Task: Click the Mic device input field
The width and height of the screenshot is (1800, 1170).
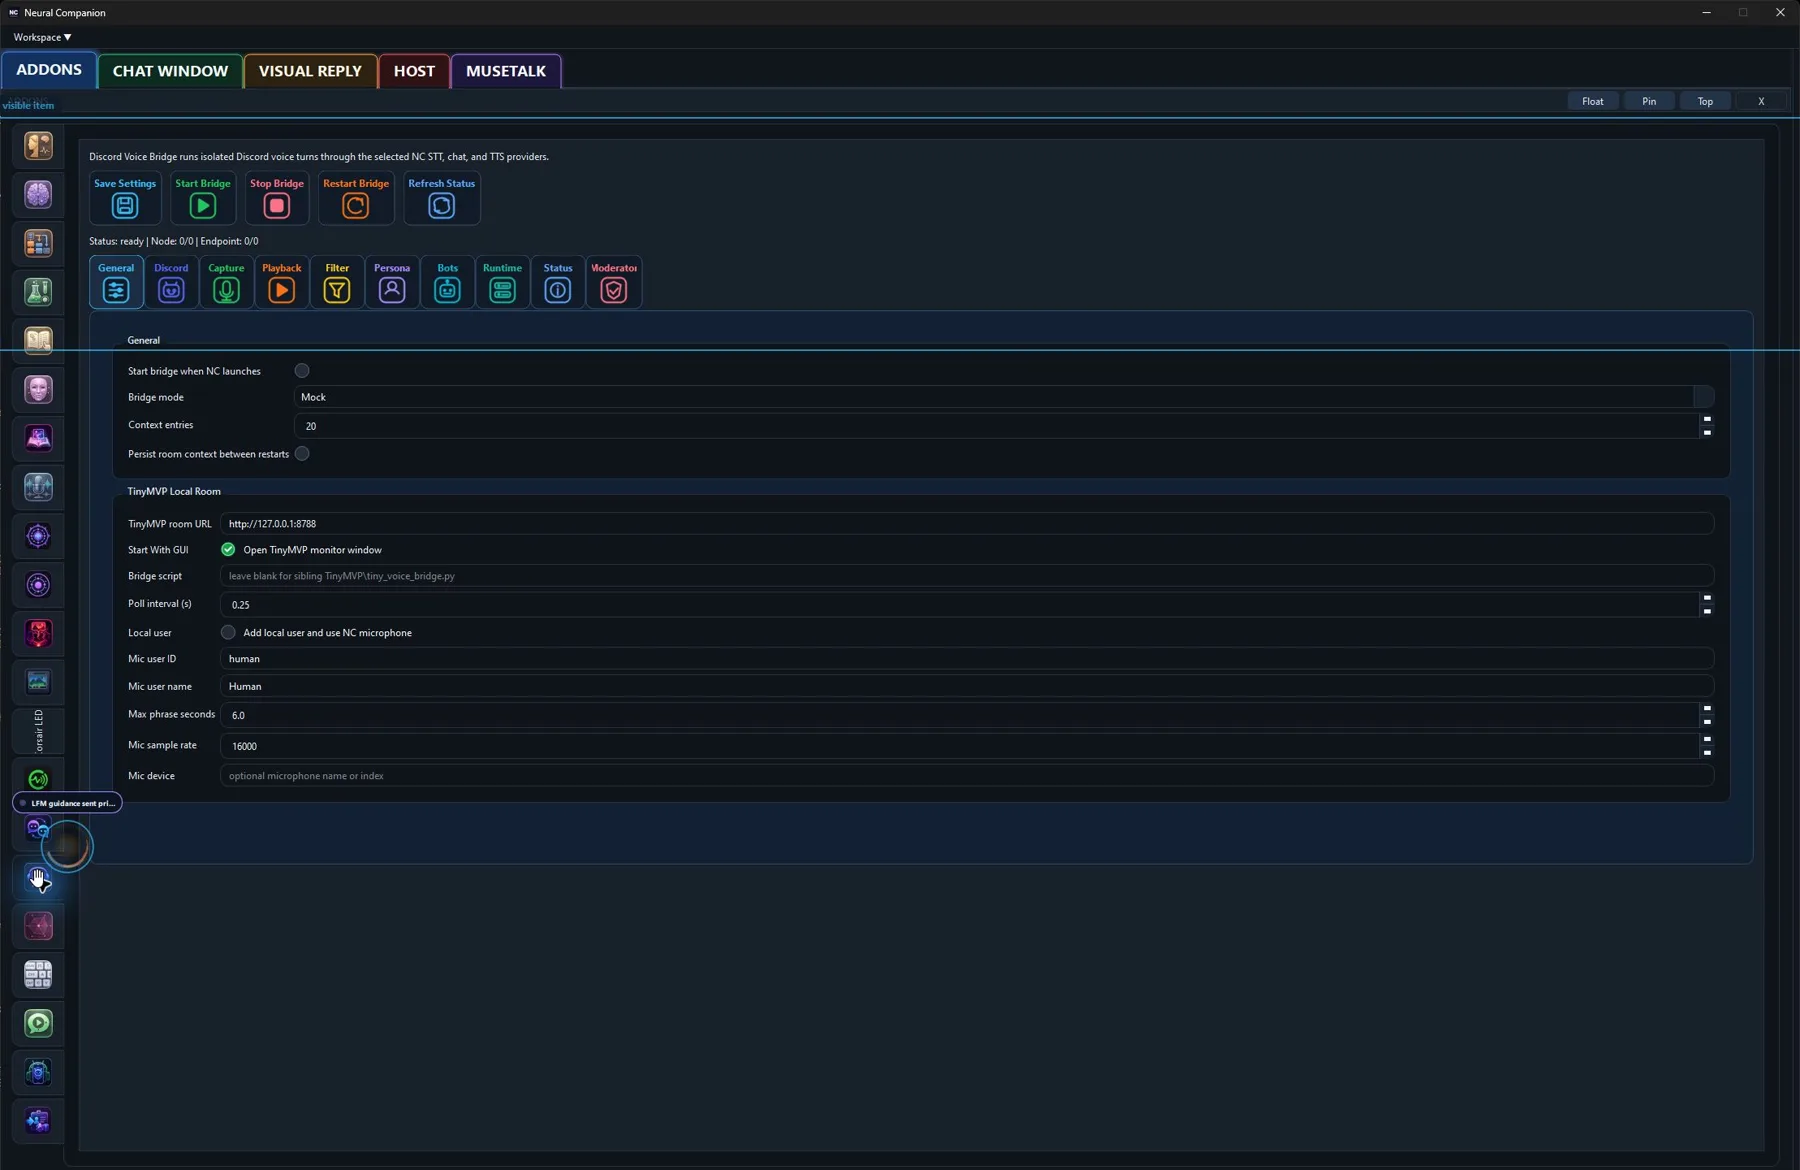Action: click(x=967, y=776)
